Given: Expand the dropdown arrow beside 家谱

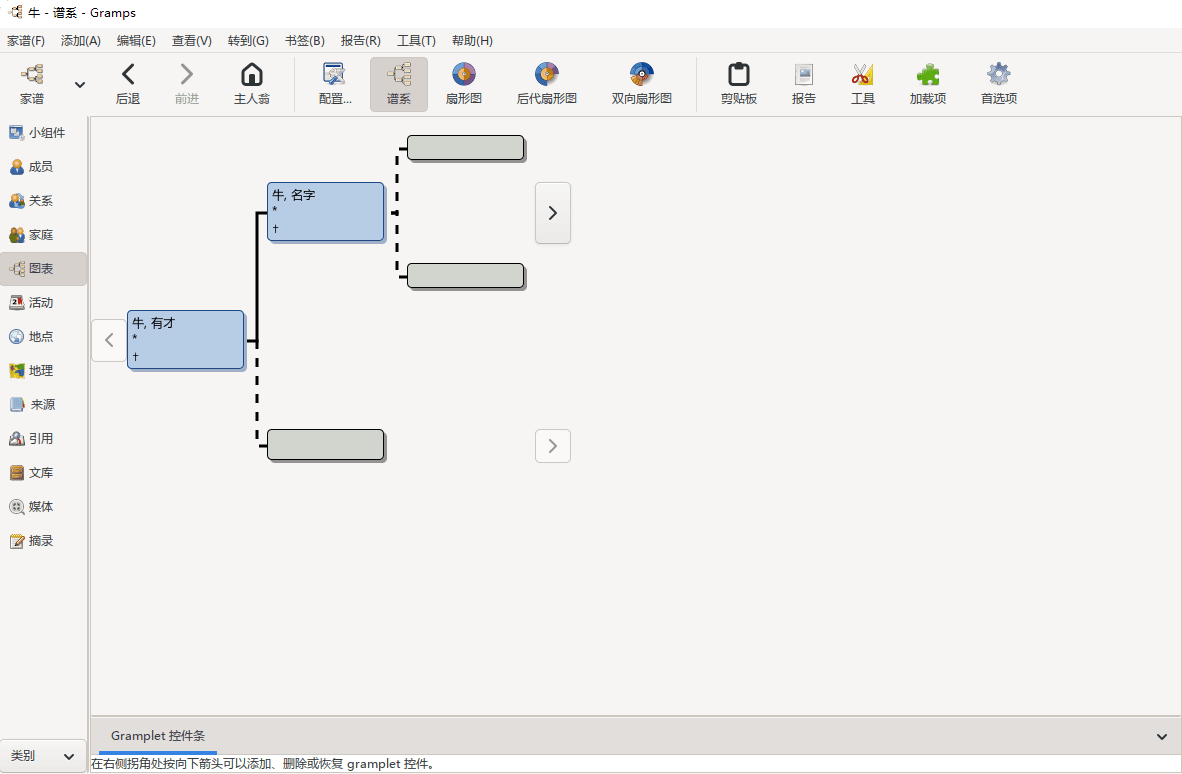Looking at the screenshot, I should (x=80, y=85).
